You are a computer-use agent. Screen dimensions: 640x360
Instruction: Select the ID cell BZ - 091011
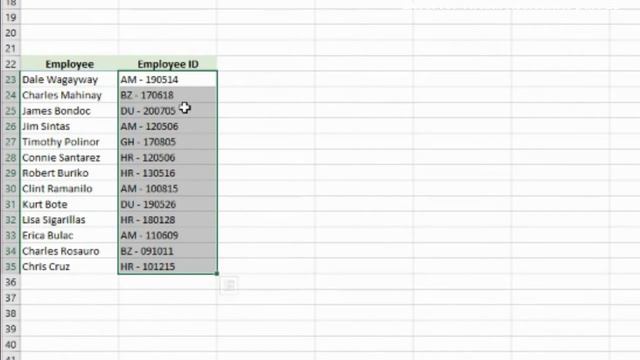coord(168,251)
